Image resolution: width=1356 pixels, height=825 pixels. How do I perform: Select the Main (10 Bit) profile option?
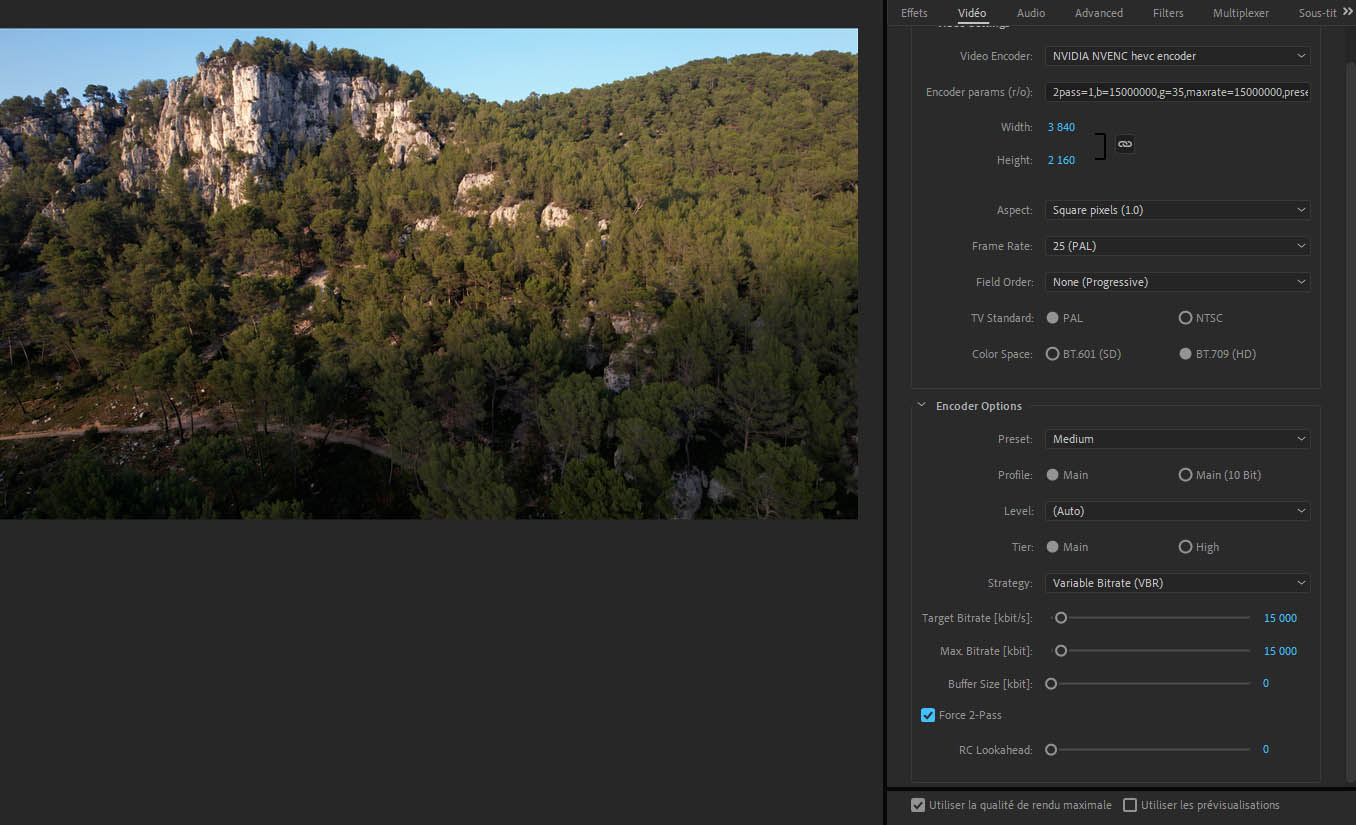point(1186,475)
